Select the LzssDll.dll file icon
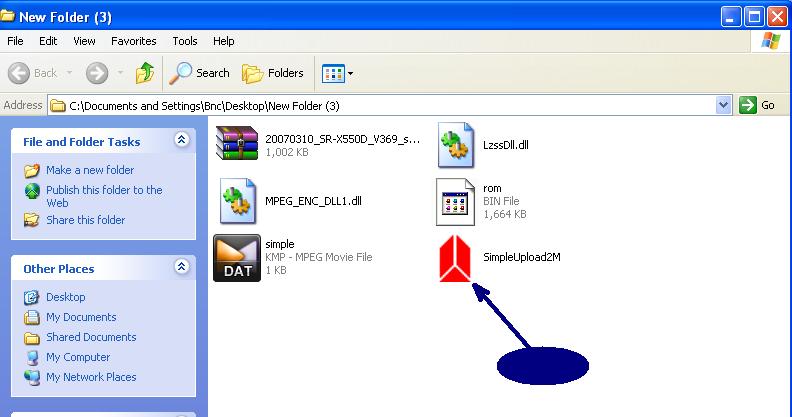 456,146
